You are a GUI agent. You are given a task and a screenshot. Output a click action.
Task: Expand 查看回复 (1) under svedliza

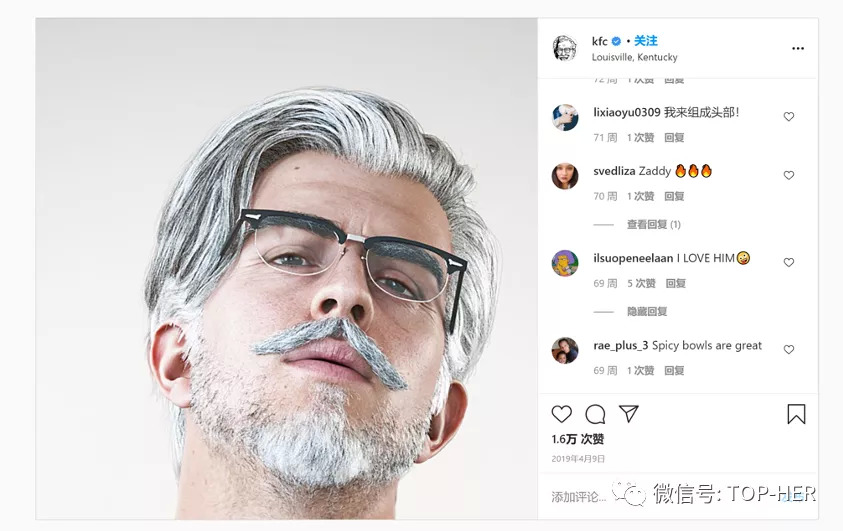653,225
